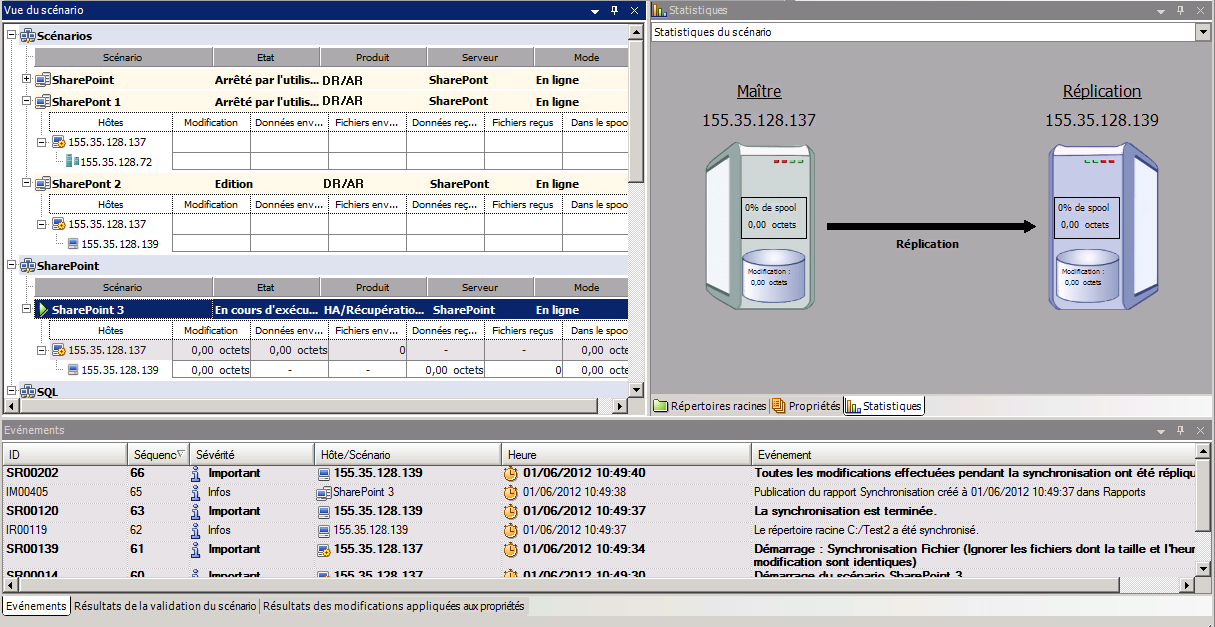
Task: Click the Master server image in Statistics
Action: pos(758,227)
